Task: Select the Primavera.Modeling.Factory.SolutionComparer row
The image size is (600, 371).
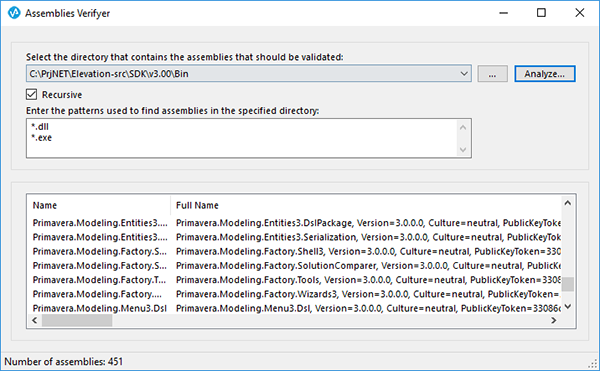Action: click(295, 265)
